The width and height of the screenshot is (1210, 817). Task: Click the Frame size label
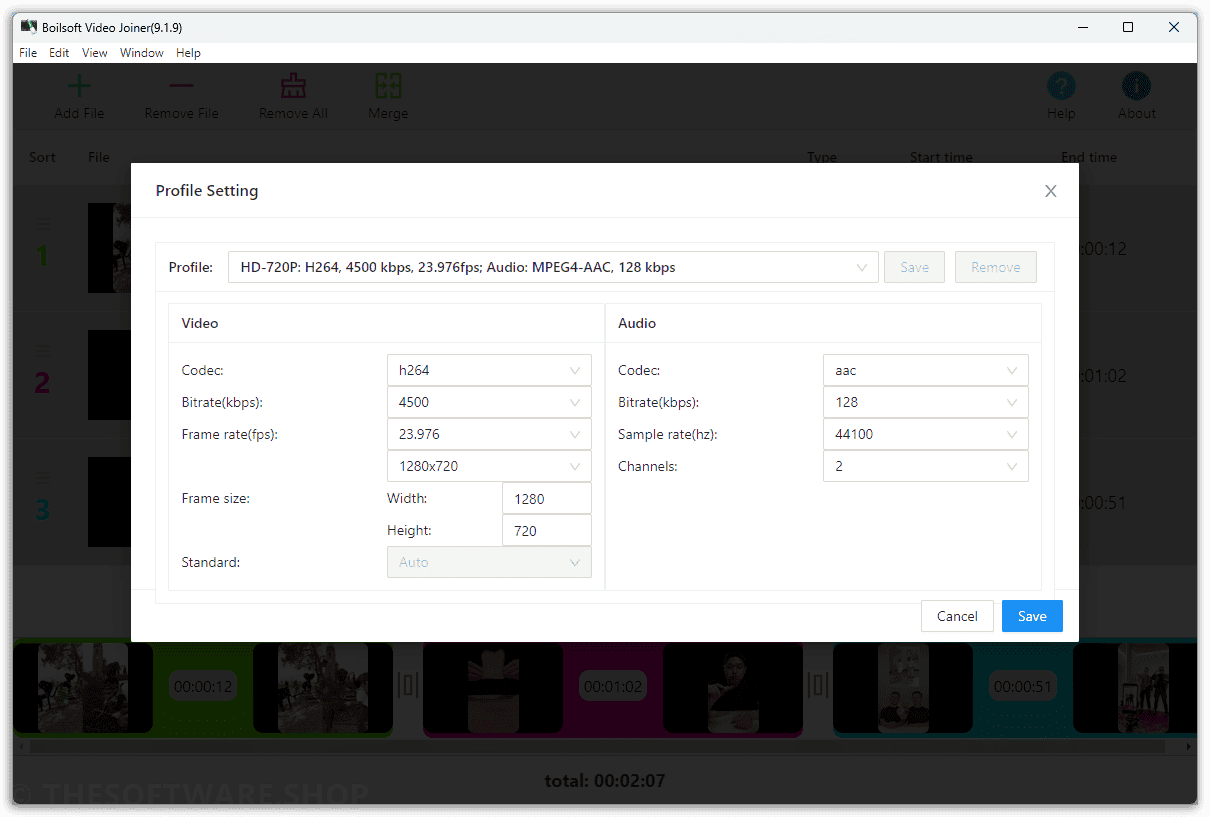point(216,498)
